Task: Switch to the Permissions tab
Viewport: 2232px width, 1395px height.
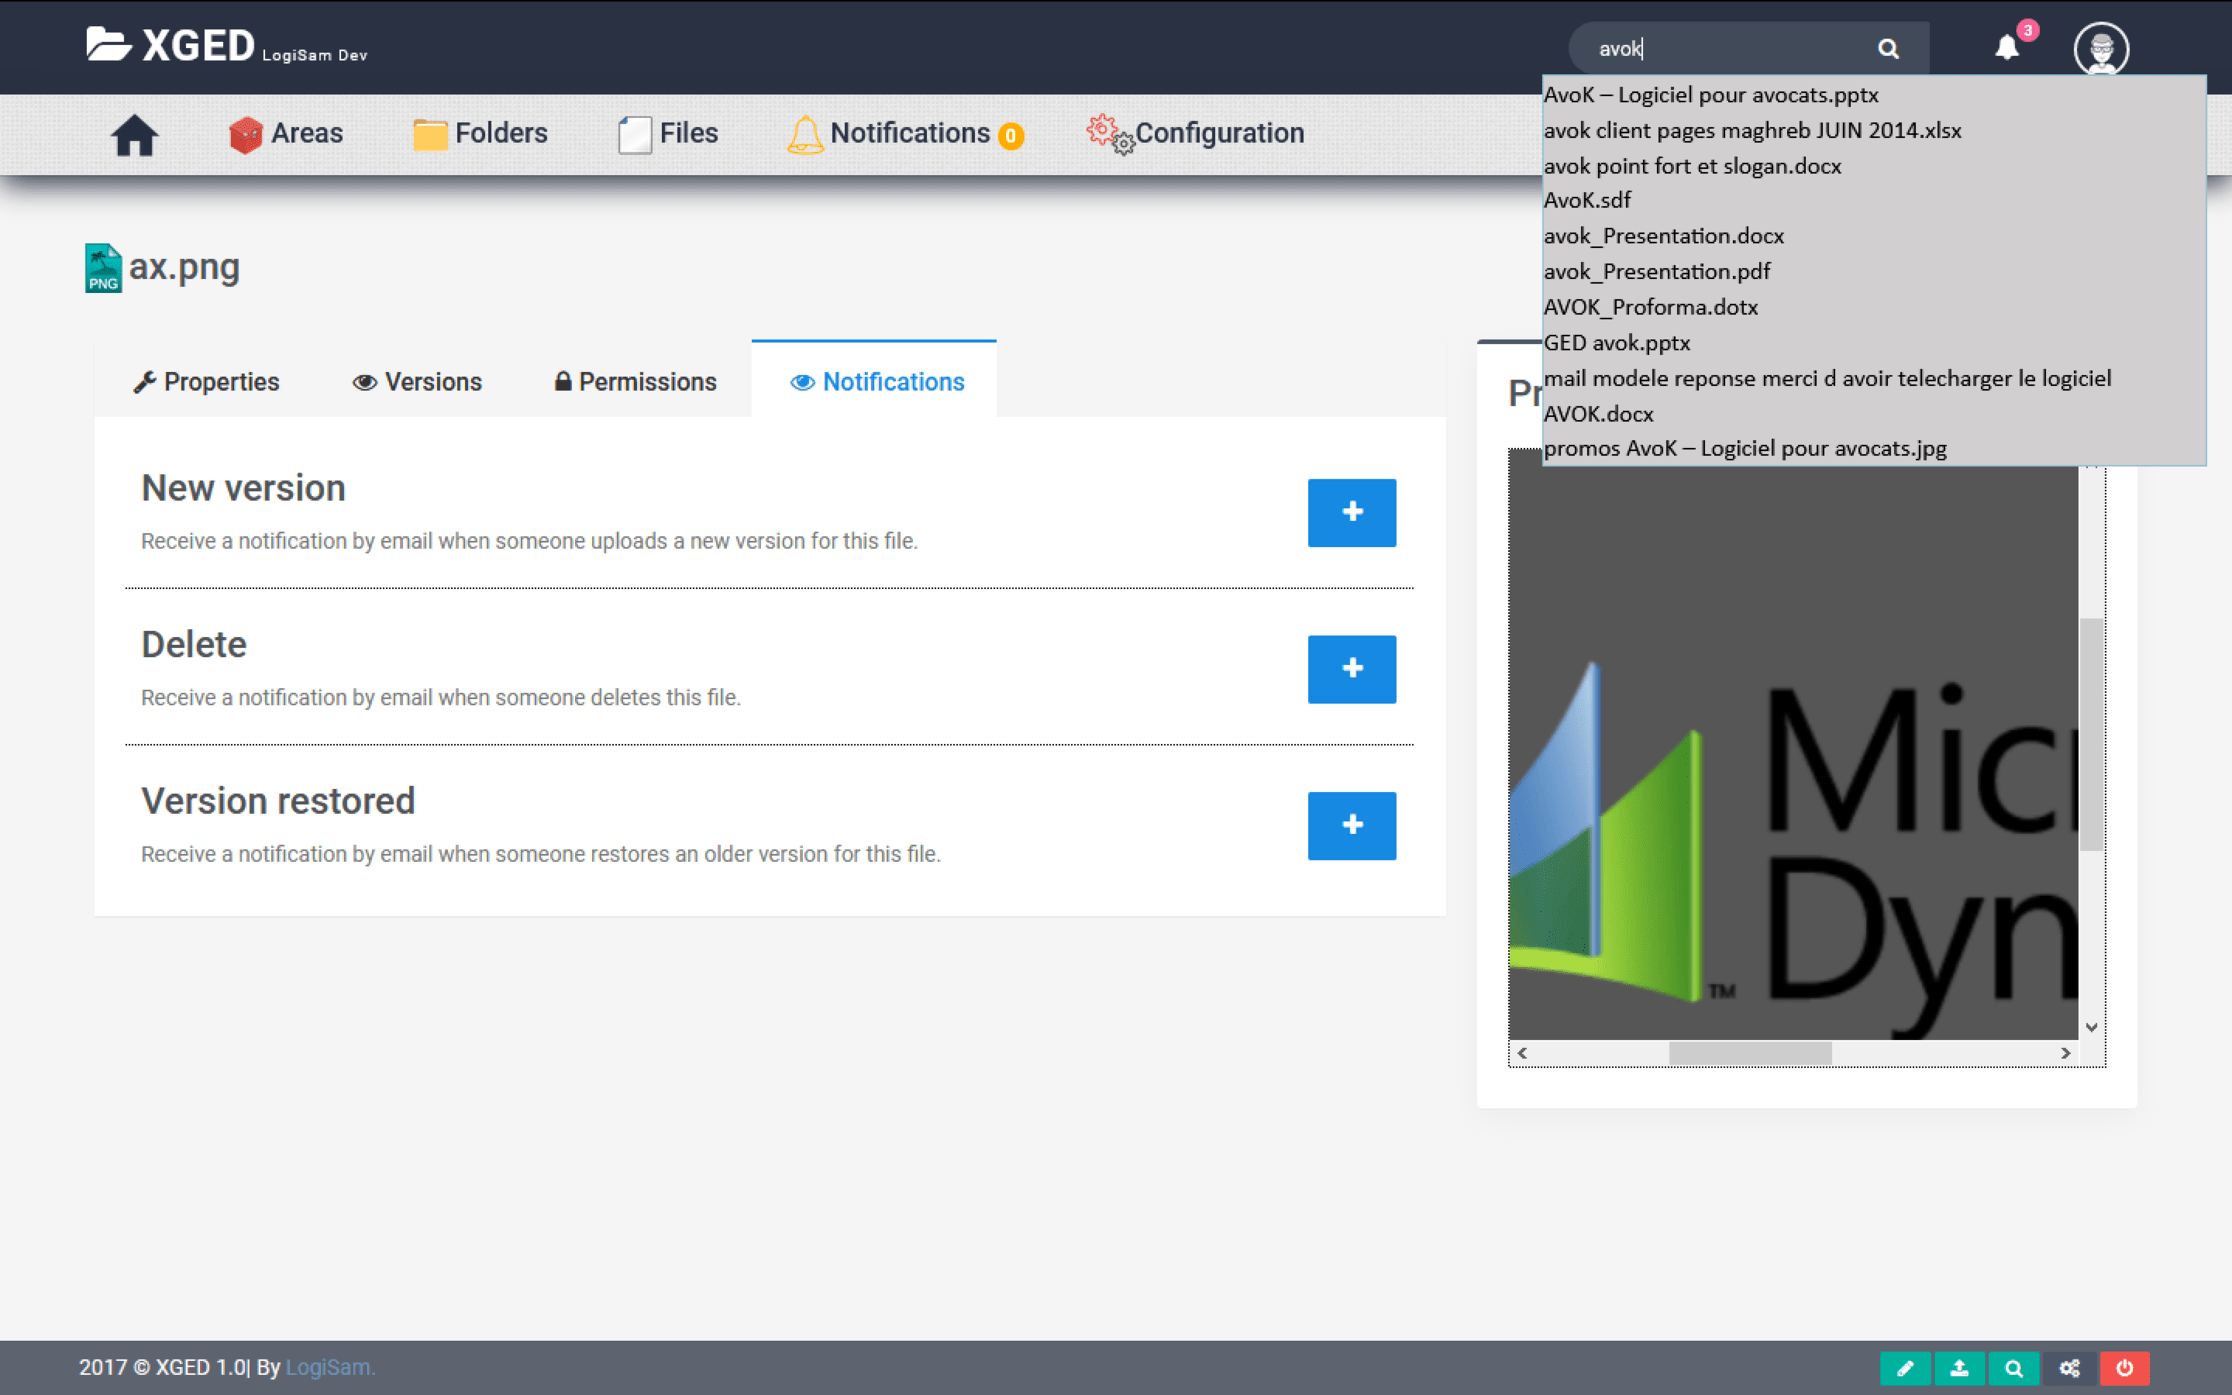Action: pos(635,381)
